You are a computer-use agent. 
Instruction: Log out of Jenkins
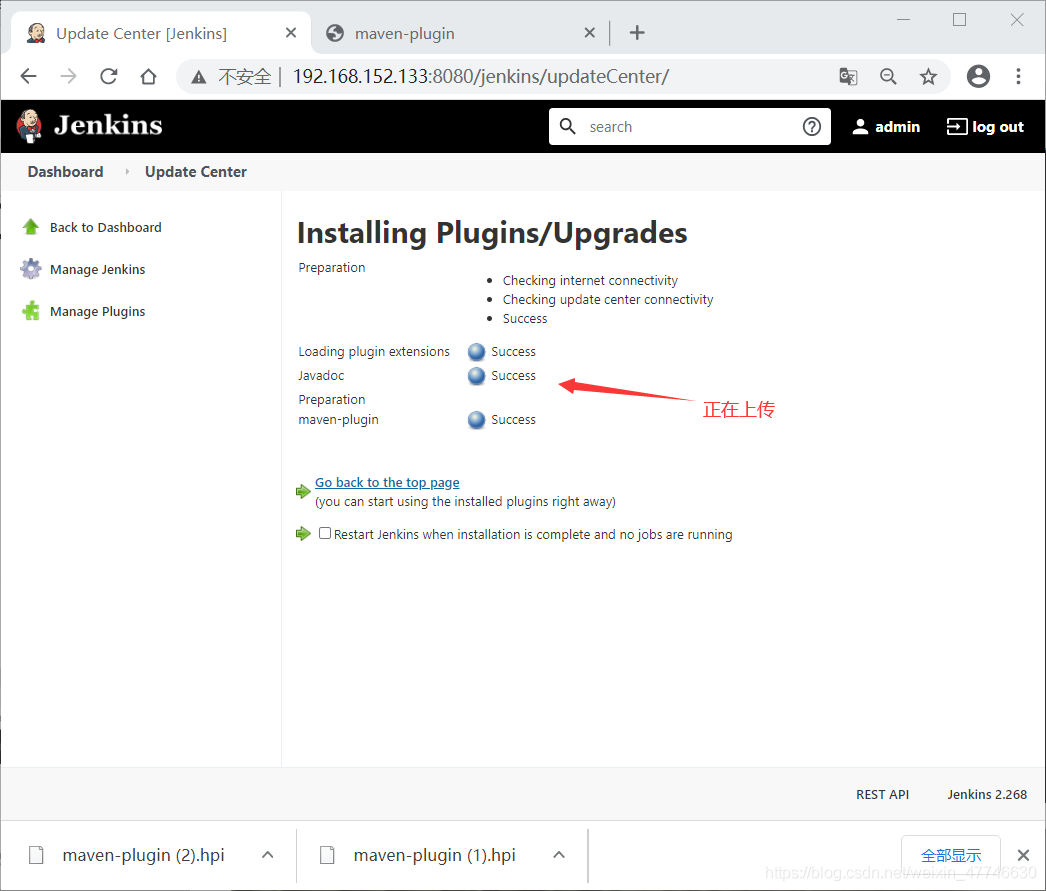pos(985,127)
